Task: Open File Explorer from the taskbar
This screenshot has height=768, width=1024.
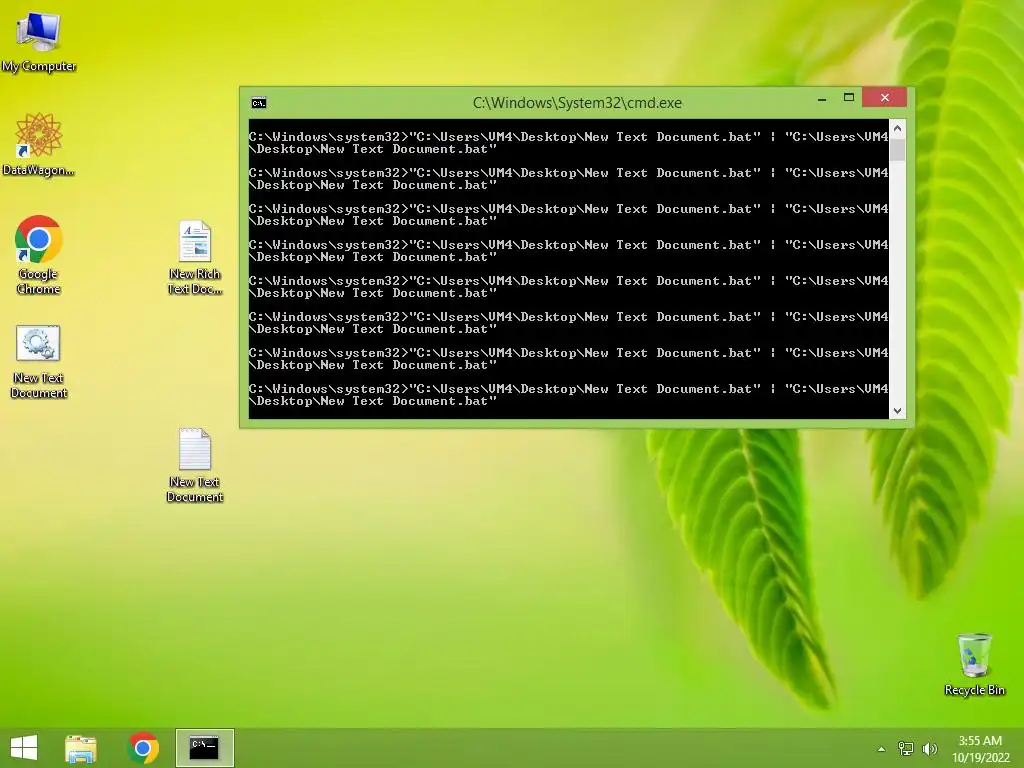Action: point(81,748)
